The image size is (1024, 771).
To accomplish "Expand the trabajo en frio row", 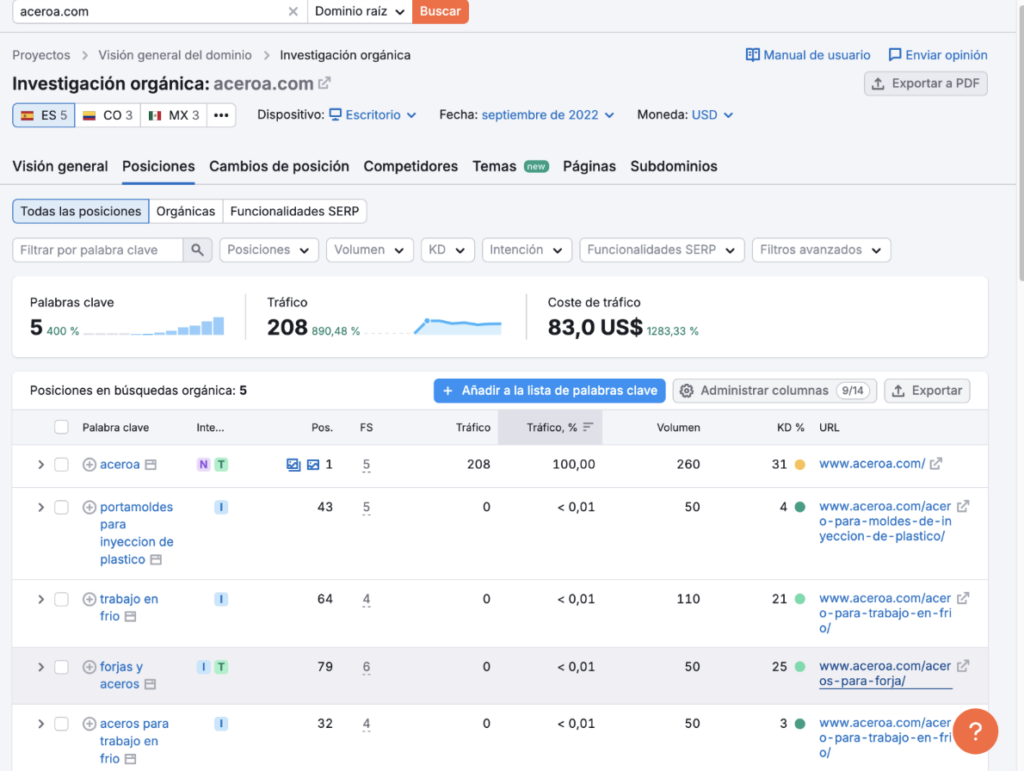I will click(x=41, y=599).
